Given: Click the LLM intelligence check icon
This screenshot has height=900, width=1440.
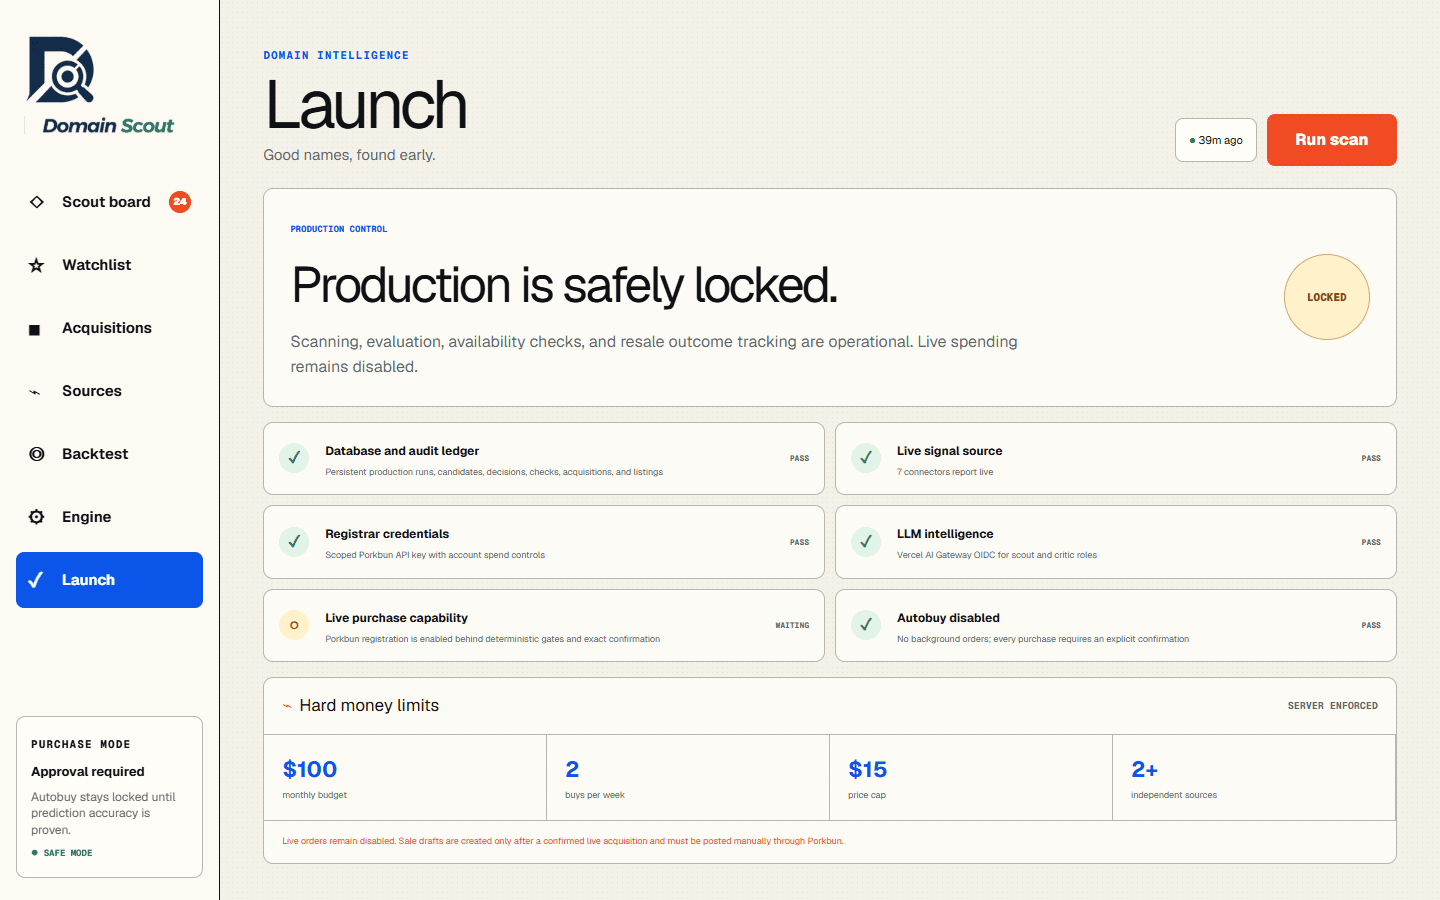Looking at the screenshot, I should click(866, 542).
